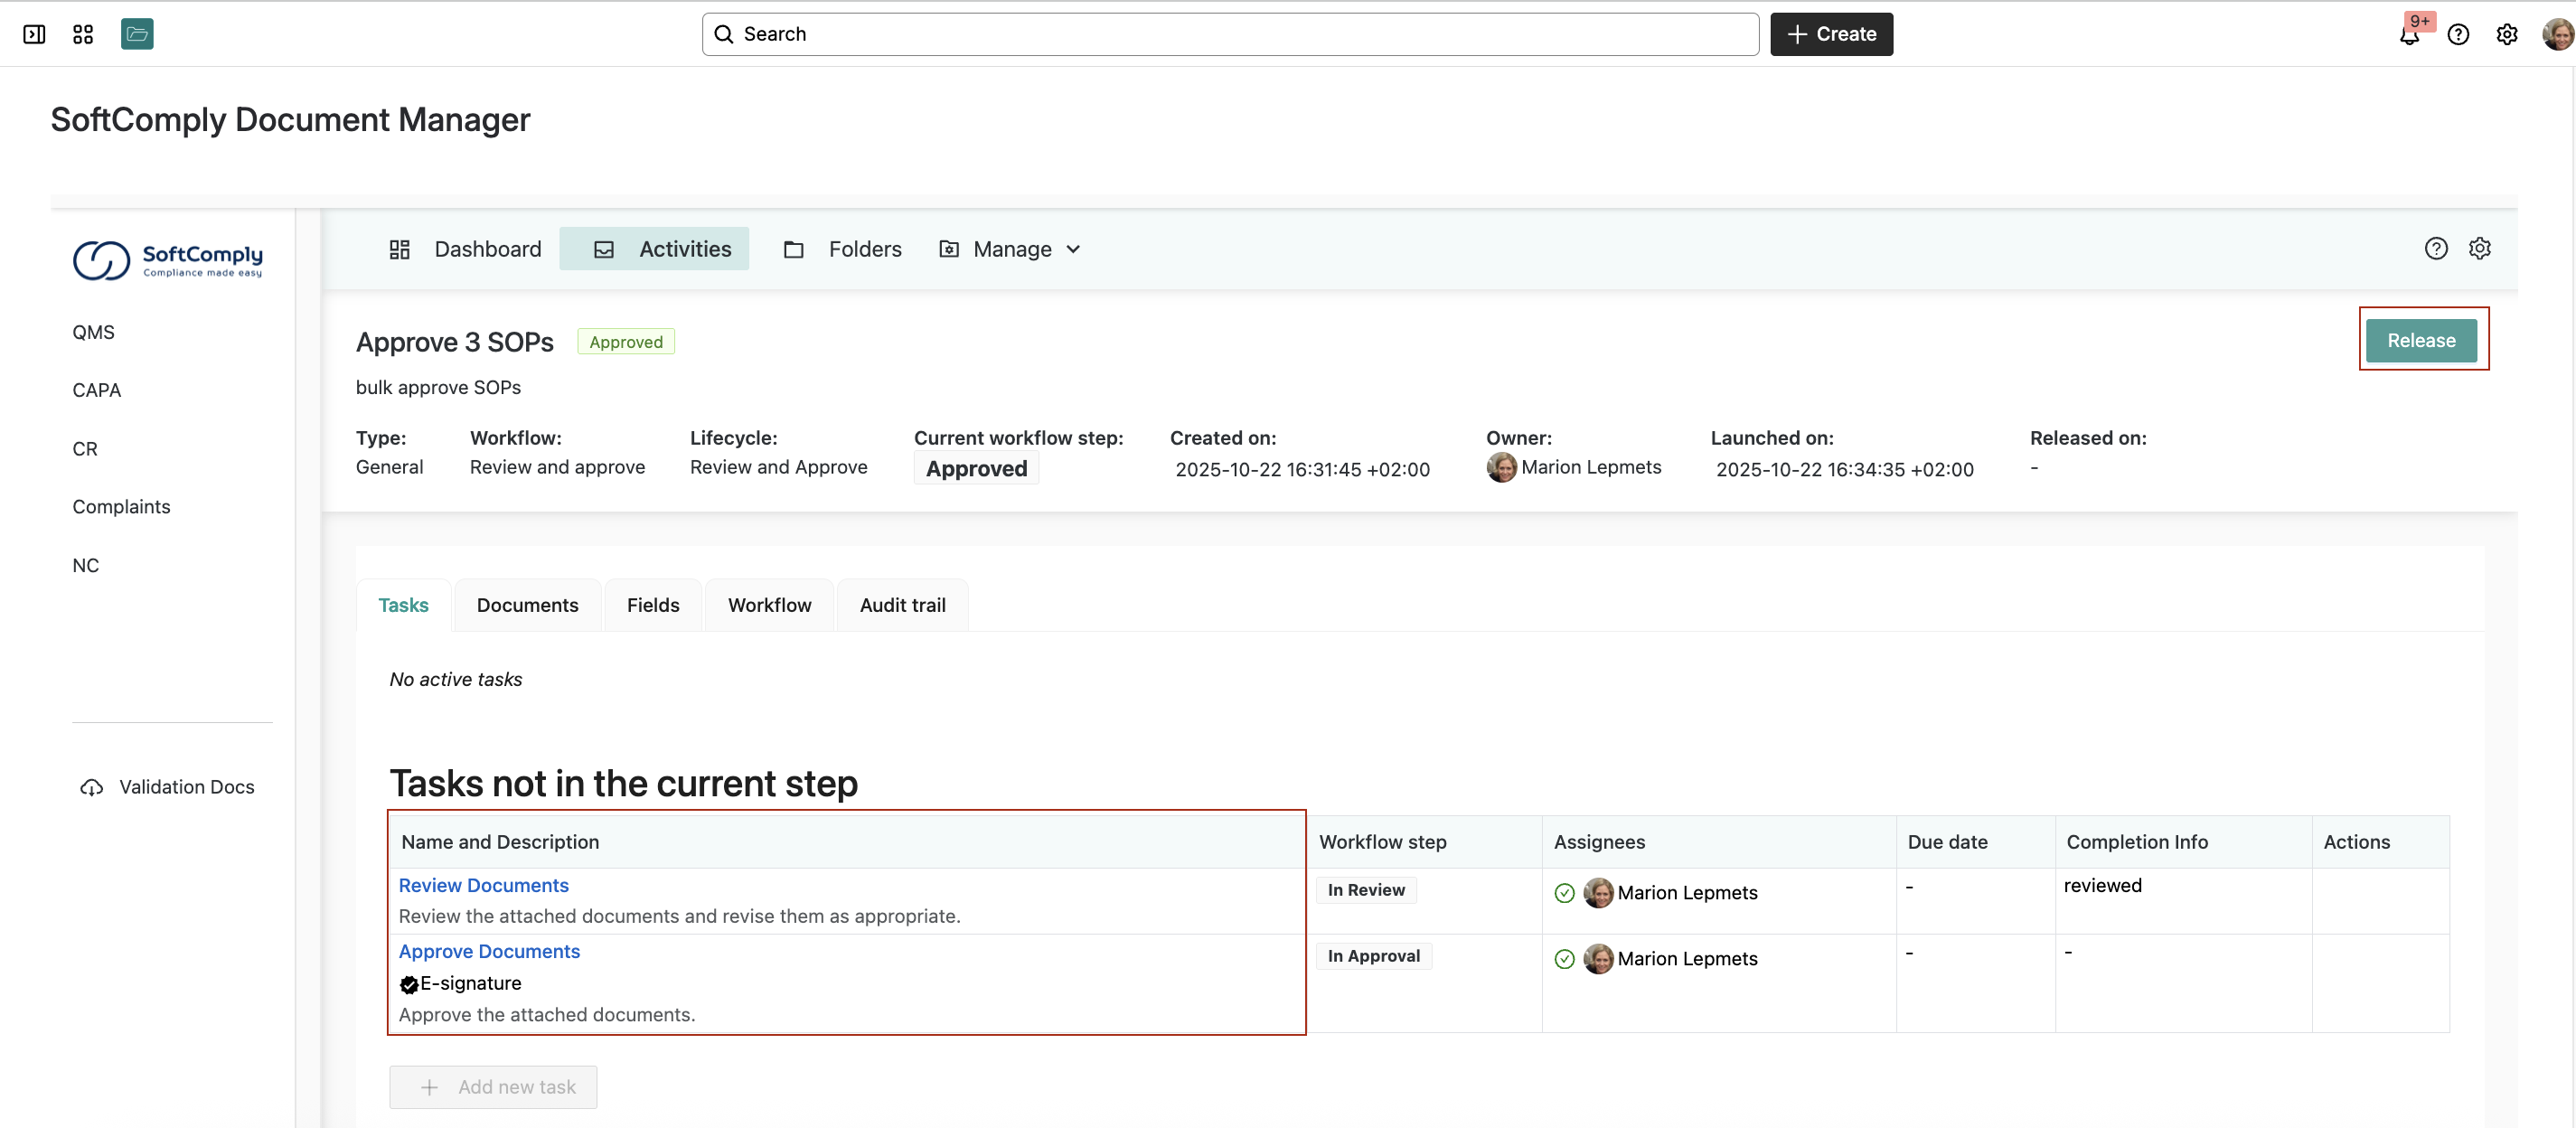Open the app switcher grid icon
2576x1128 pixels.
[x=83, y=34]
